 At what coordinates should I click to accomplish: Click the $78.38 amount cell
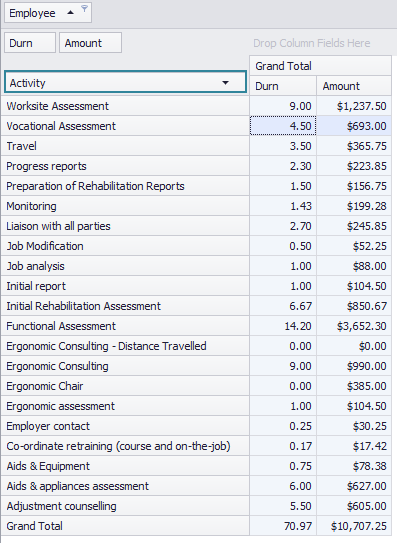click(354, 466)
